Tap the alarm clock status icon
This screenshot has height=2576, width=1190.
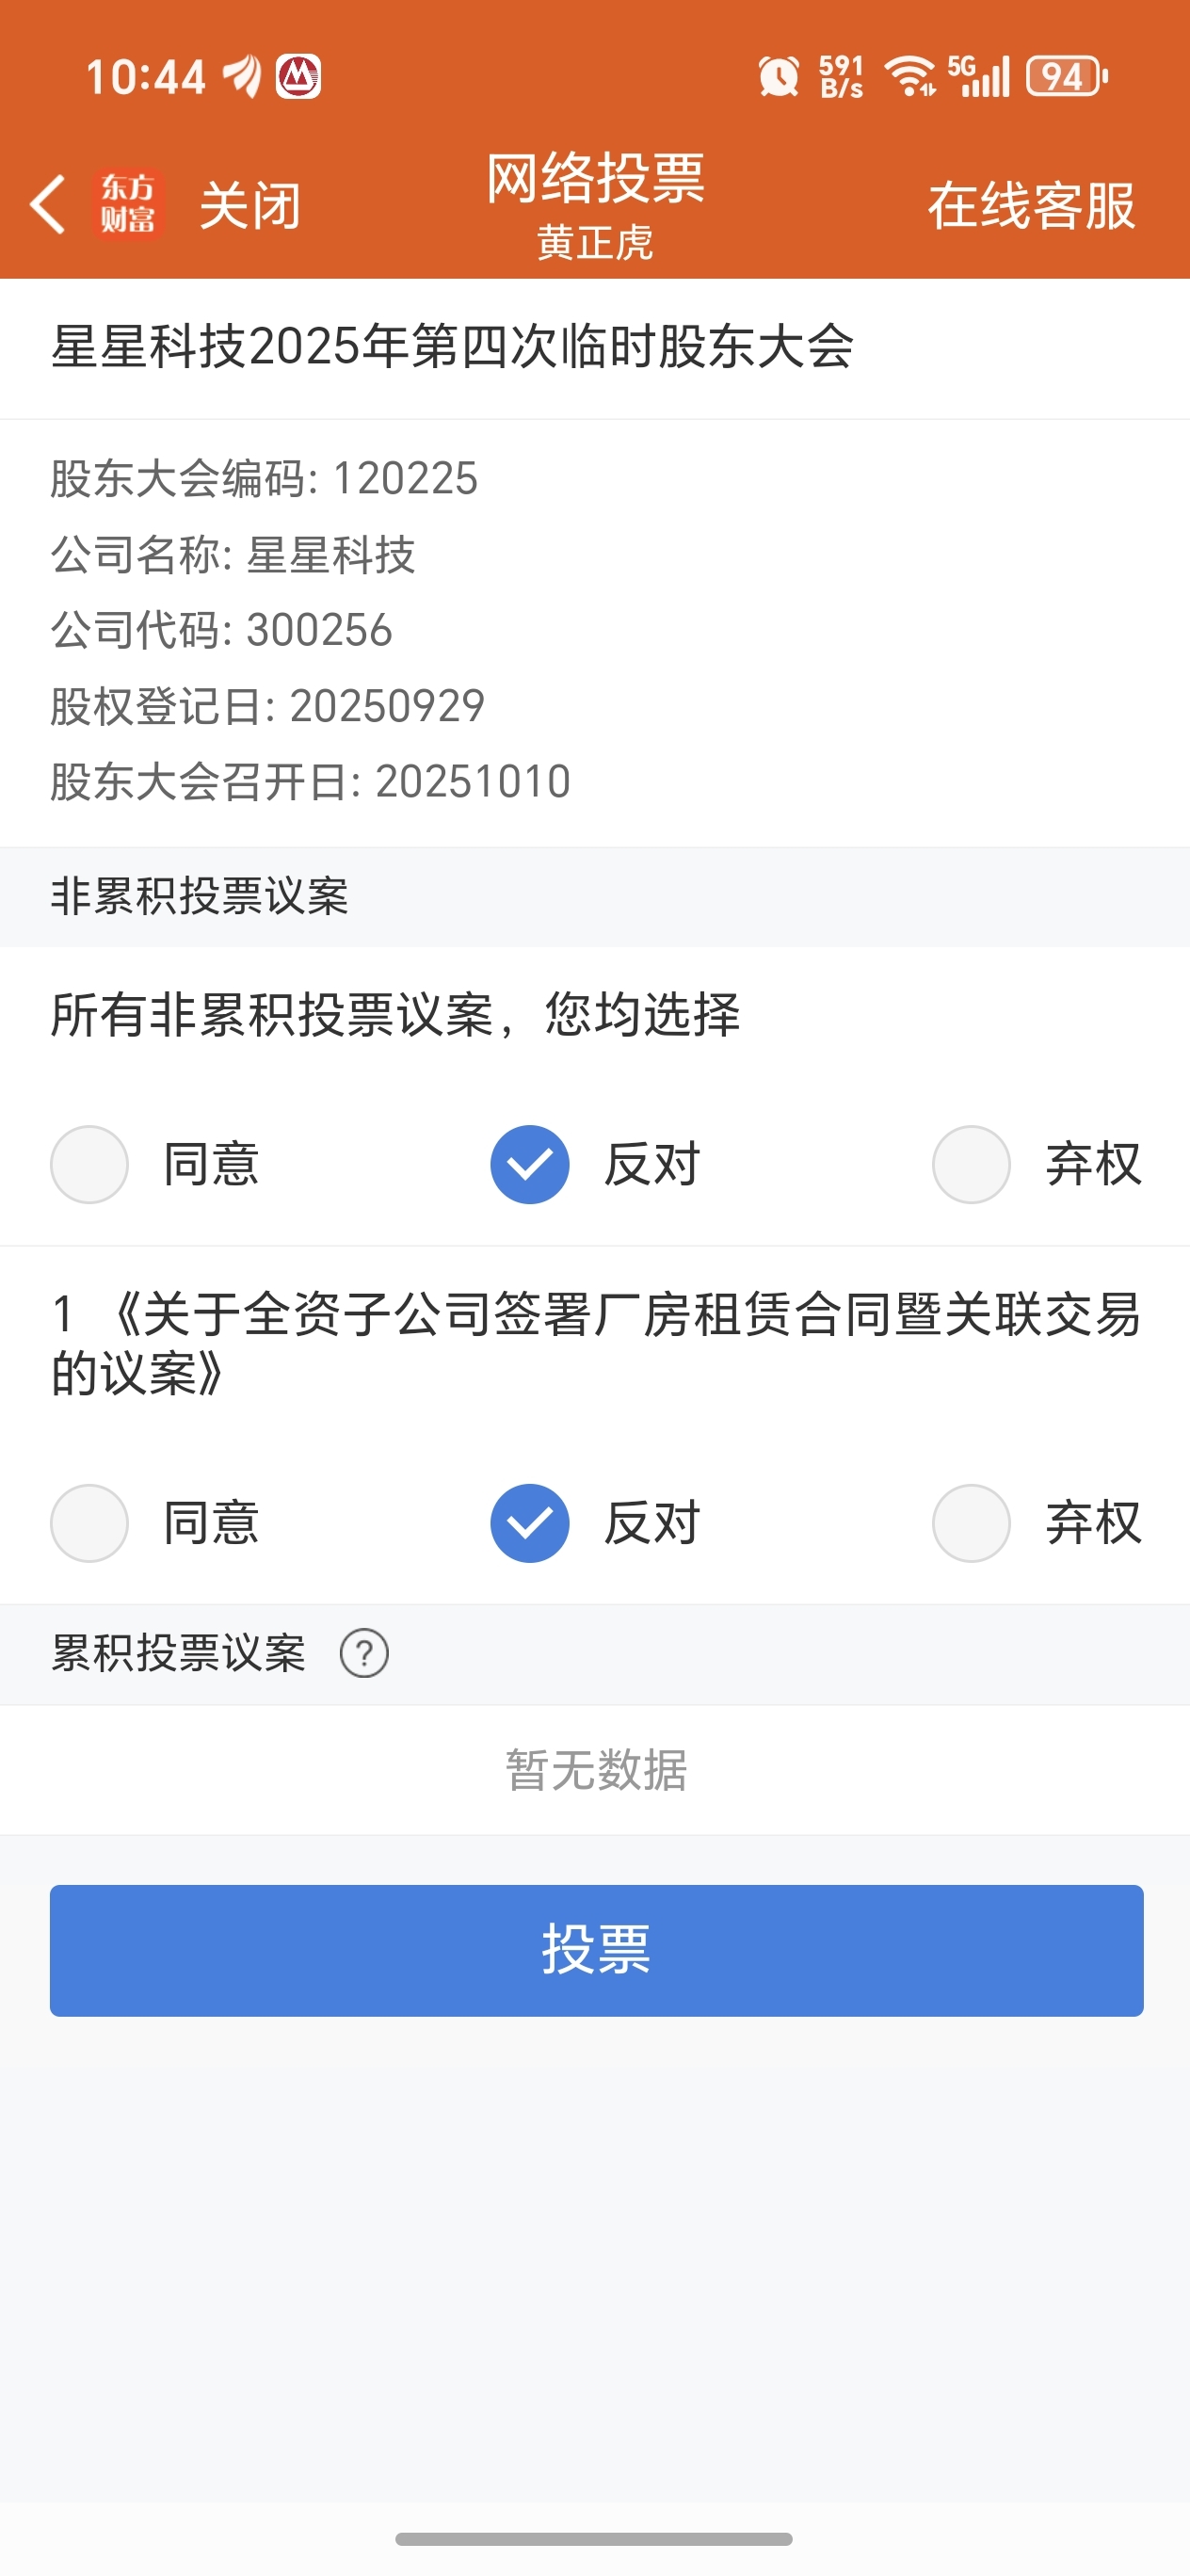click(x=779, y=77)
